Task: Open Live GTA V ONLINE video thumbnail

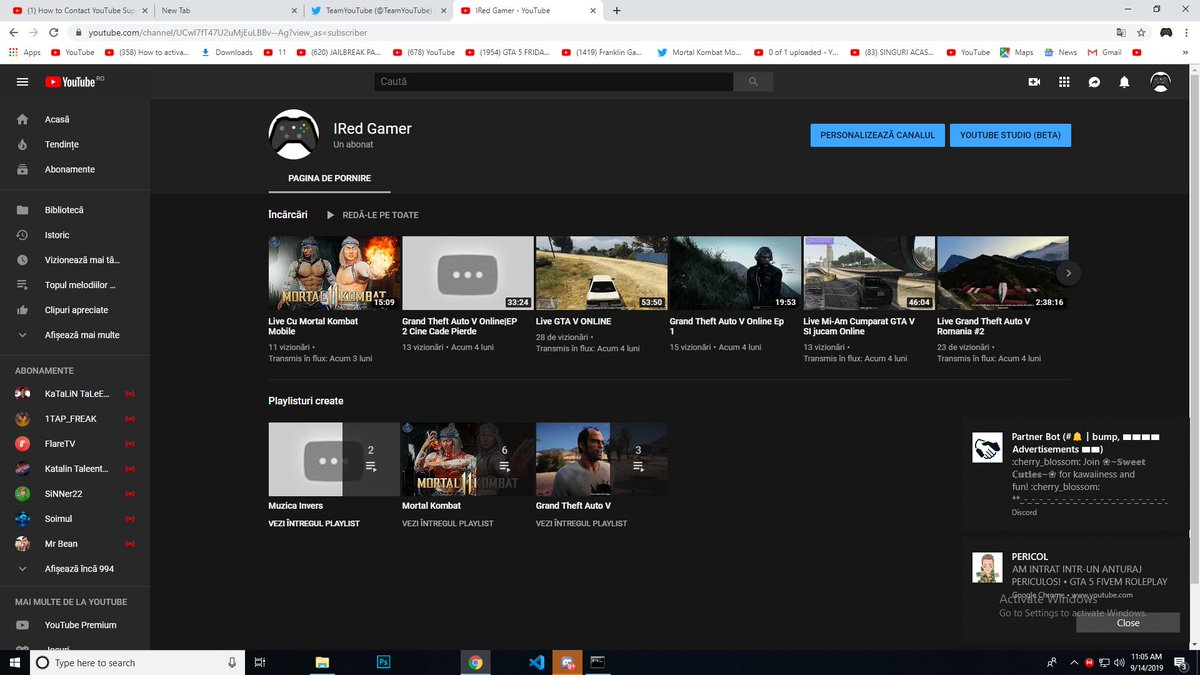Action: pyautogui.click(x=602, y=273)
